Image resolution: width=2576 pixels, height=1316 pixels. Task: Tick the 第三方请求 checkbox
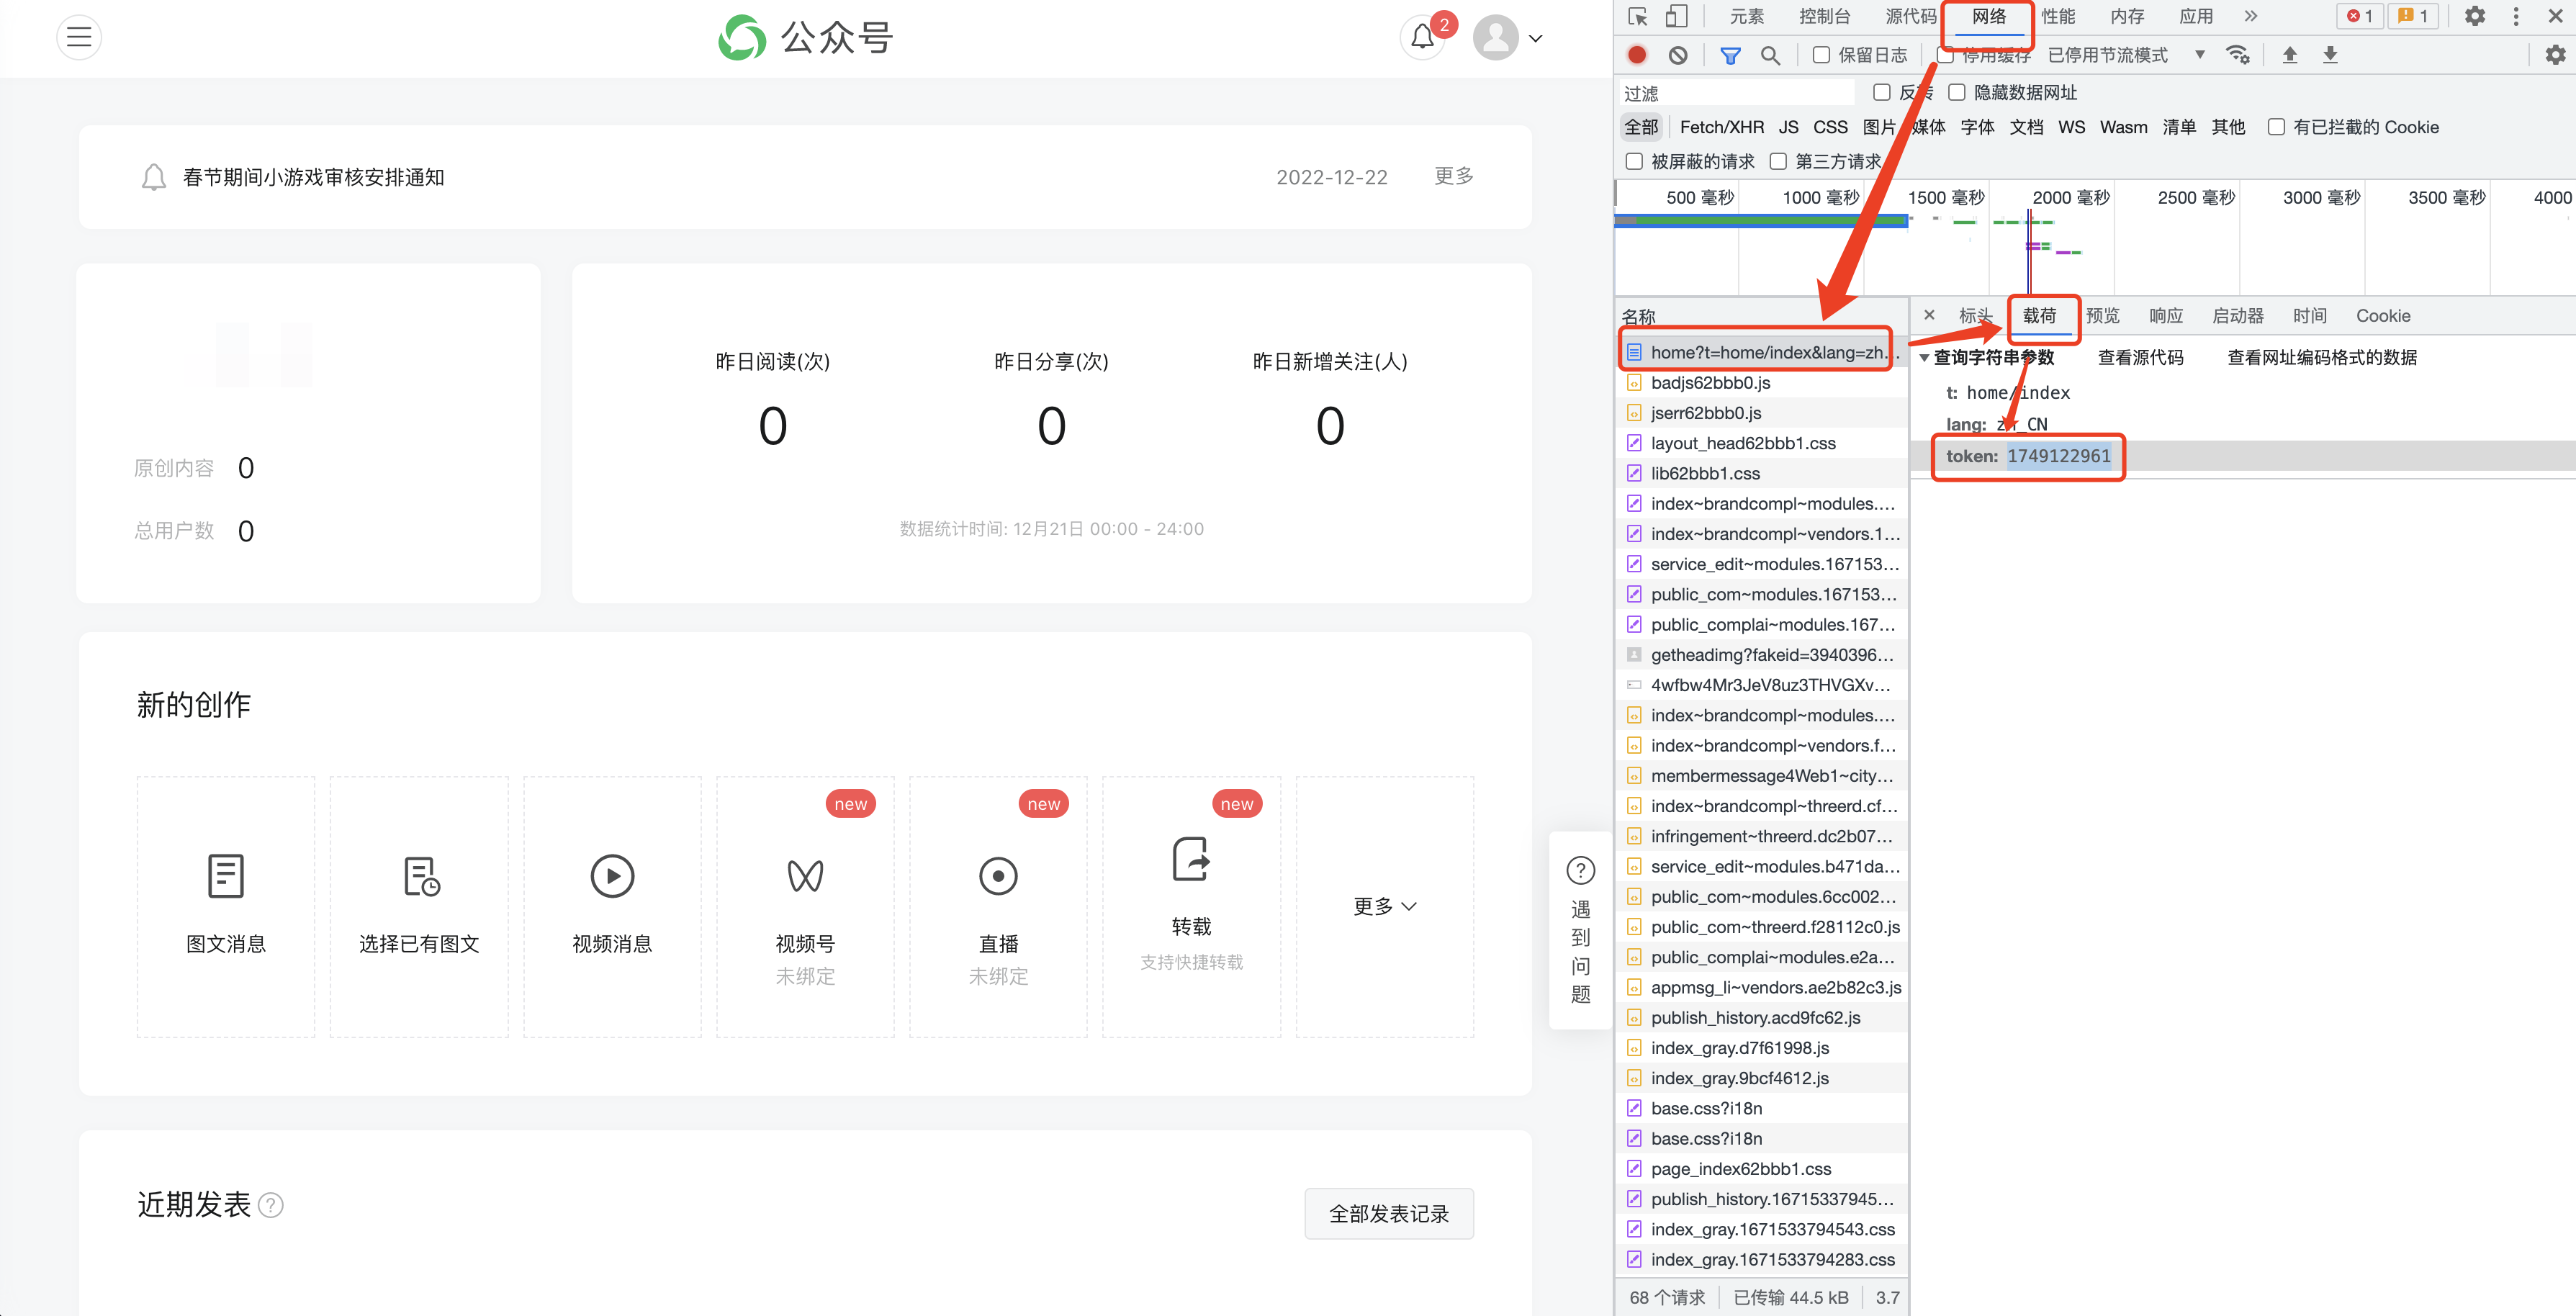coord(1778,161)
